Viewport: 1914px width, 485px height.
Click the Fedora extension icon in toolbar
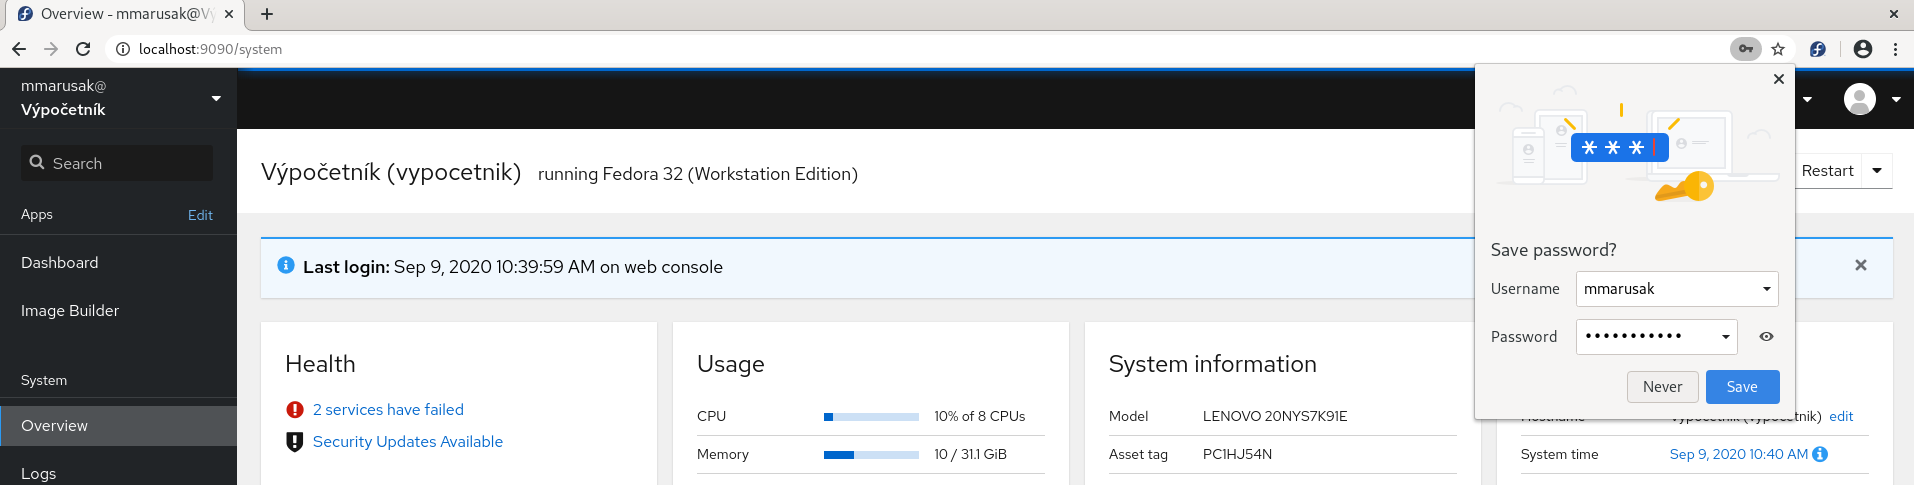[1818, 49]
